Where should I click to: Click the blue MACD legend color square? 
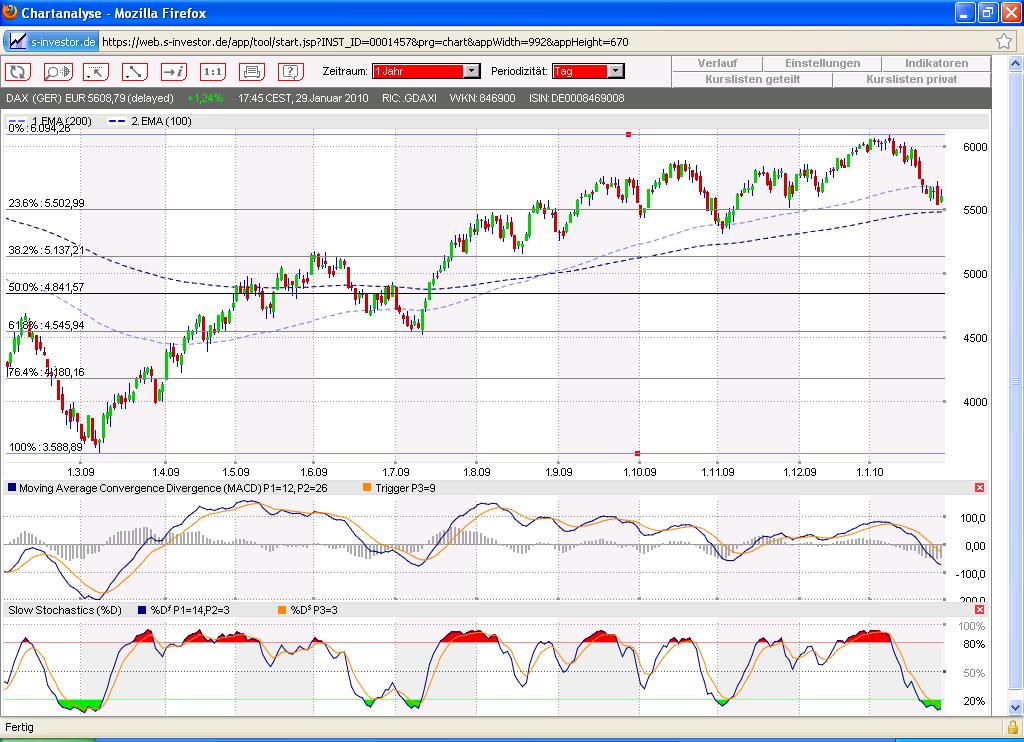click(12, 487)
